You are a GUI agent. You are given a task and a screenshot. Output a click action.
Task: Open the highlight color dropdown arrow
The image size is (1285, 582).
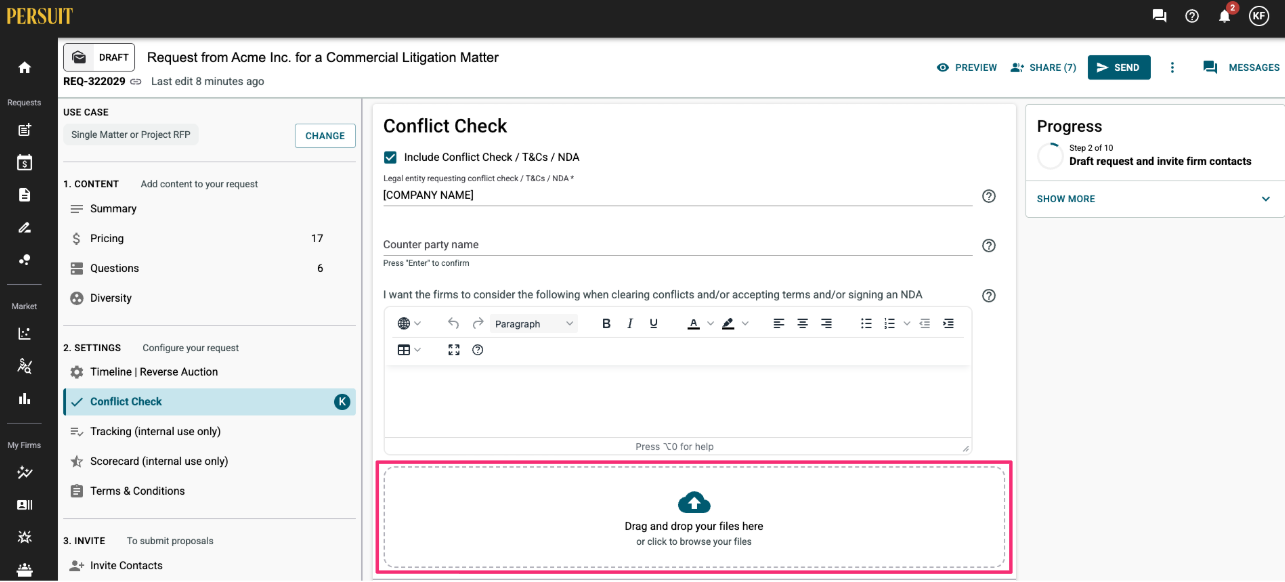tap(745, 323)
